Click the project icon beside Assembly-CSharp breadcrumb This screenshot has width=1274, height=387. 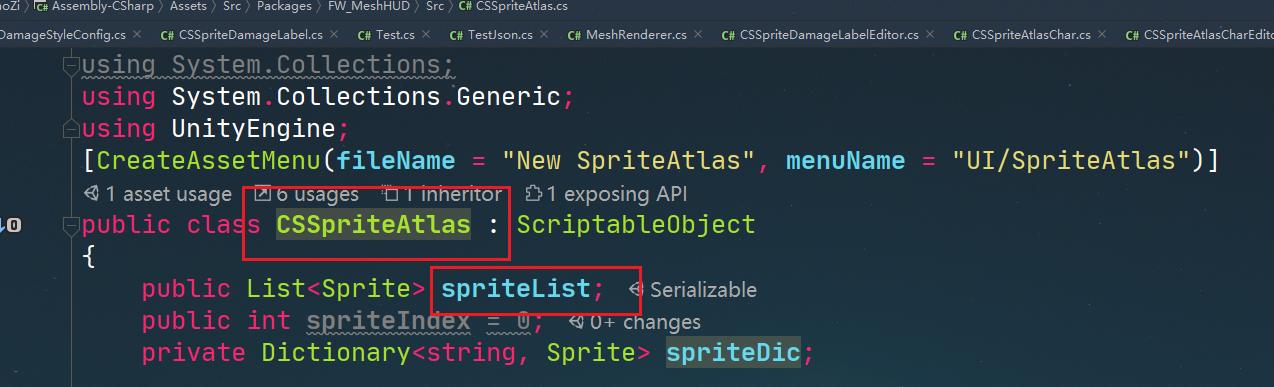tap(40, 6)
